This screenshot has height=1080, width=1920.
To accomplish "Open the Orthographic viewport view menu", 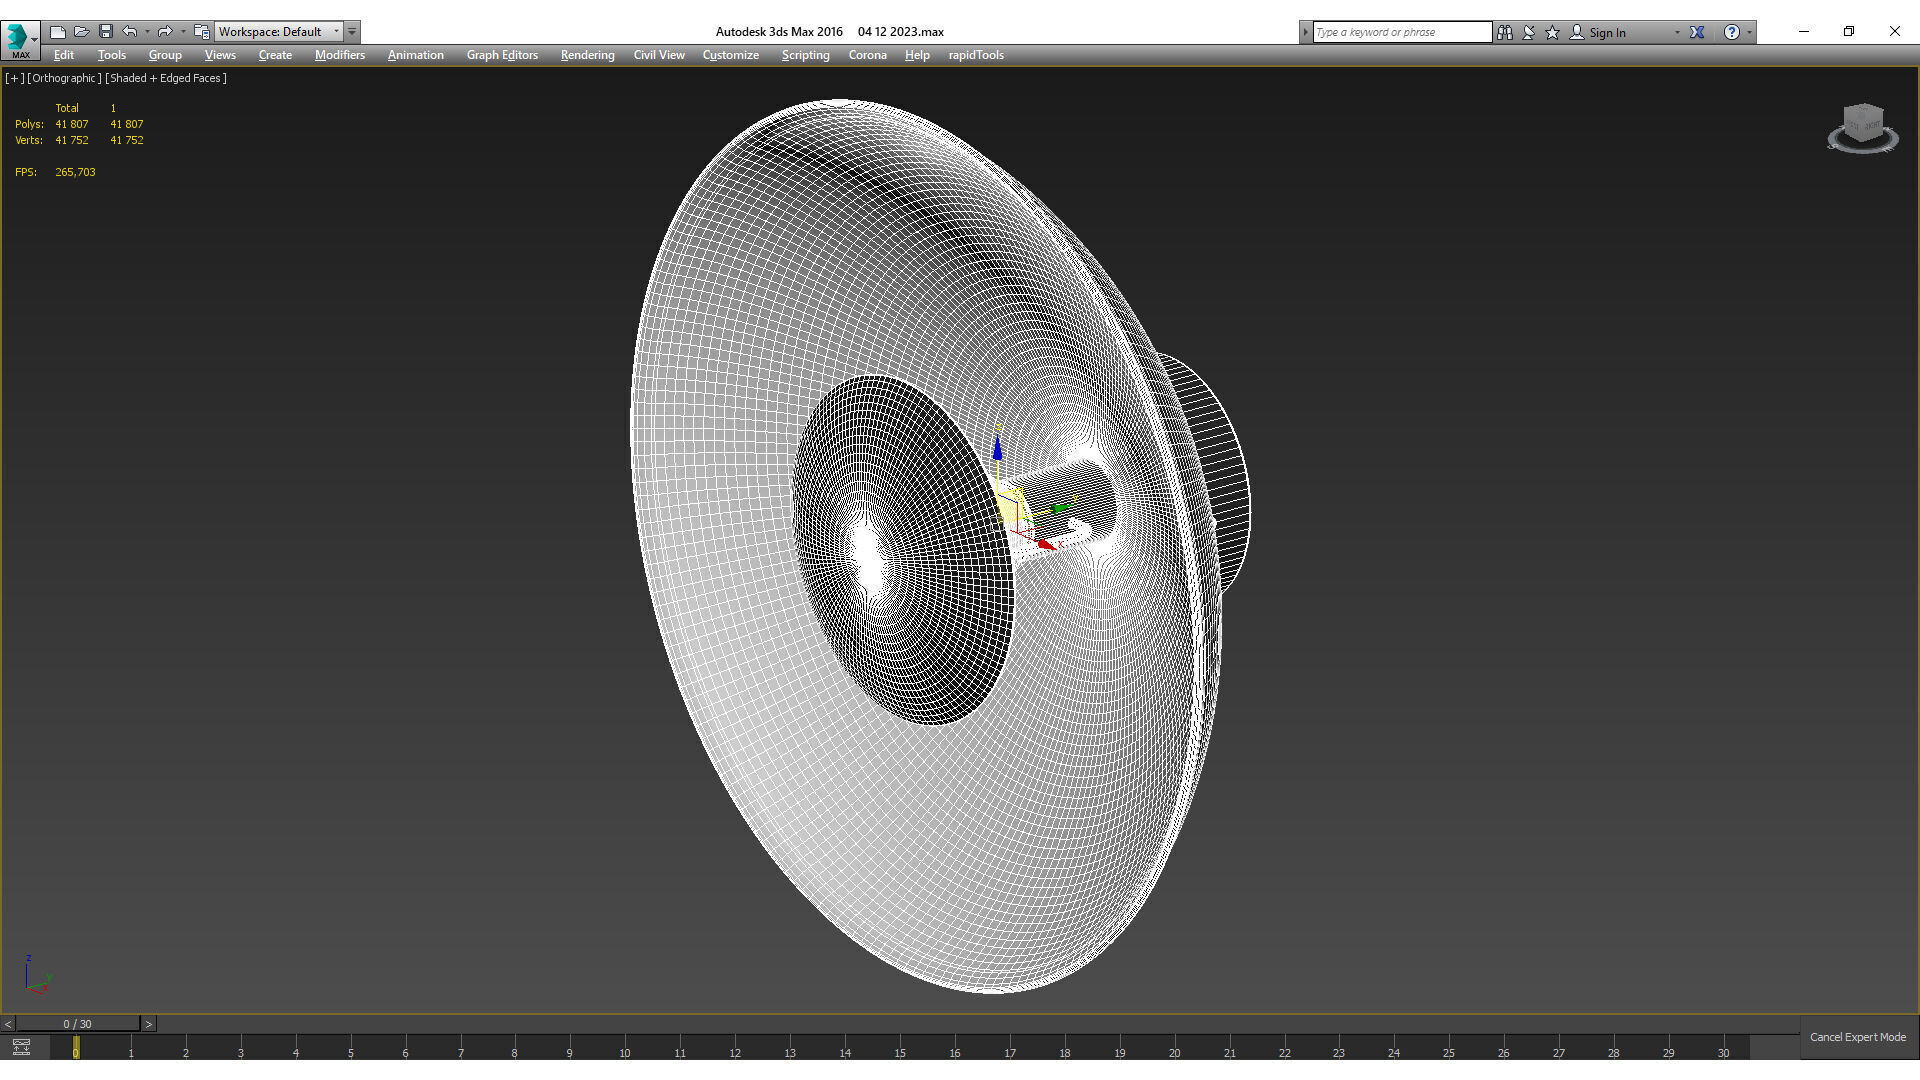I will pyautogui.click(x=64, y=78).
